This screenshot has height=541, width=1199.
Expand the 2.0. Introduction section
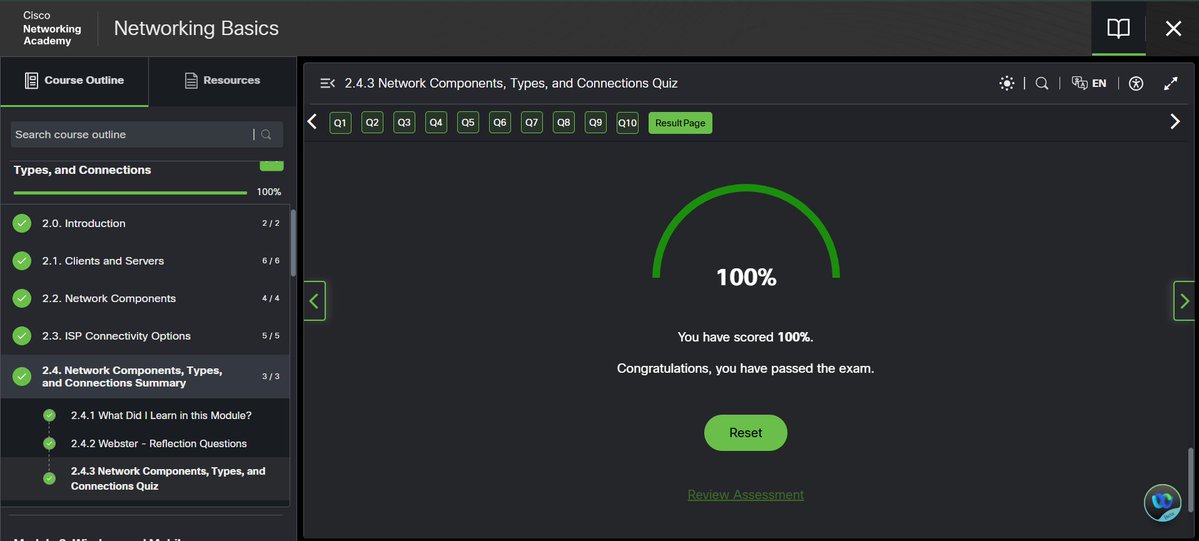click(145, 223)
